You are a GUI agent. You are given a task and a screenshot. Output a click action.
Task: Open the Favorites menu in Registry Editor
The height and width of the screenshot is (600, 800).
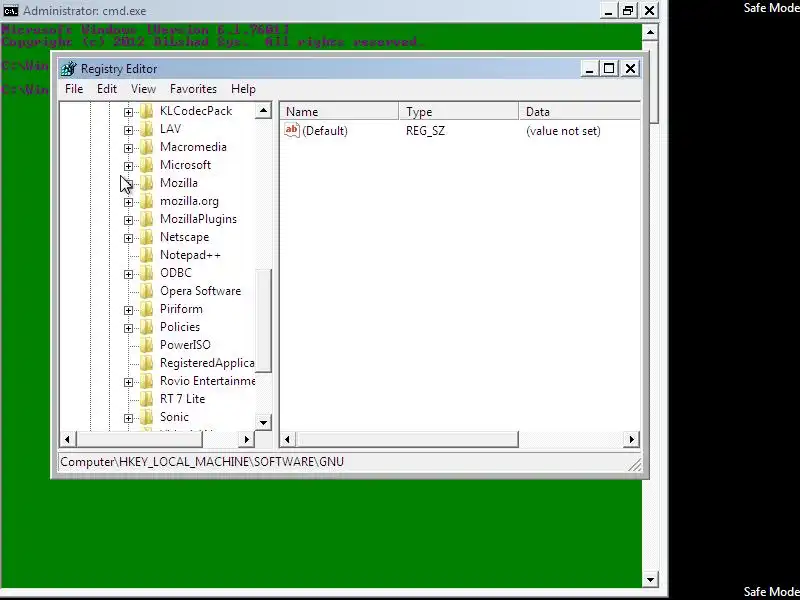click(x=193, y=89)
